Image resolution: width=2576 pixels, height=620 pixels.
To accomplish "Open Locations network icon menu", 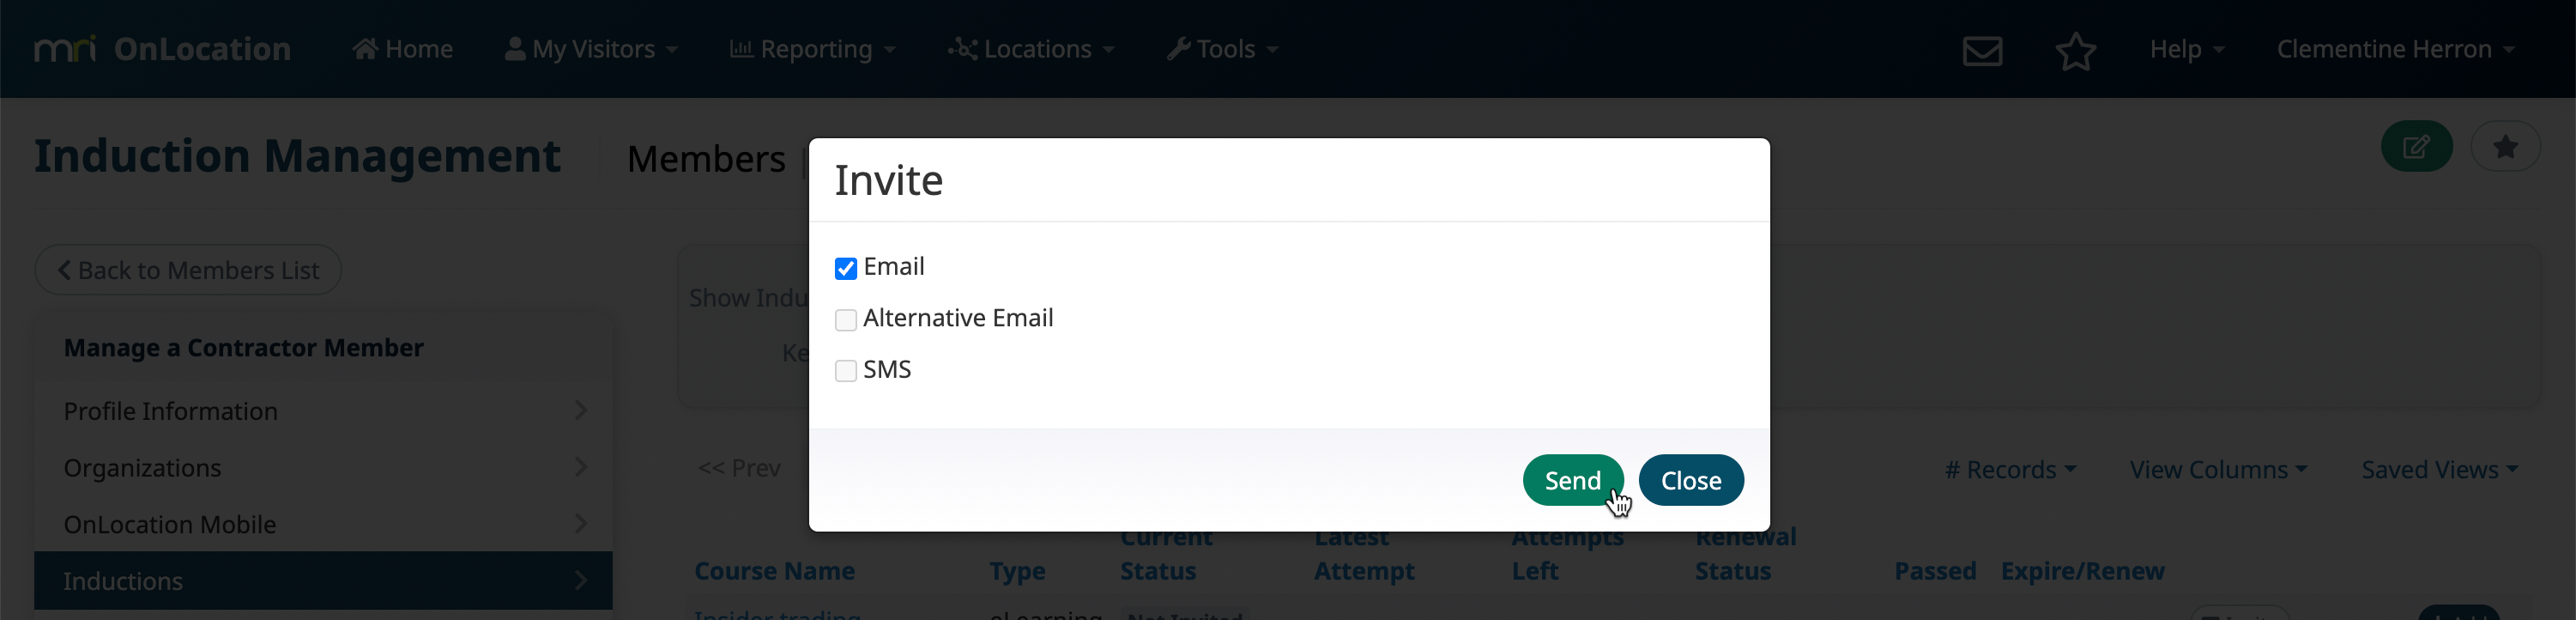I will [1031, 49].
